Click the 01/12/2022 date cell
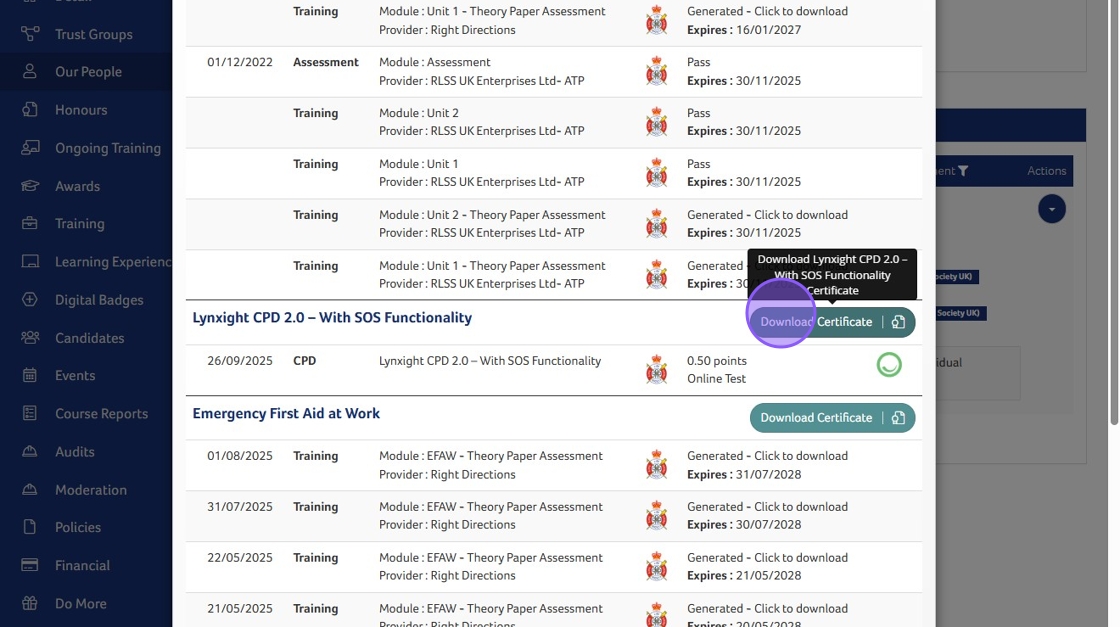 pyautogui.click(x=240, y=62)
